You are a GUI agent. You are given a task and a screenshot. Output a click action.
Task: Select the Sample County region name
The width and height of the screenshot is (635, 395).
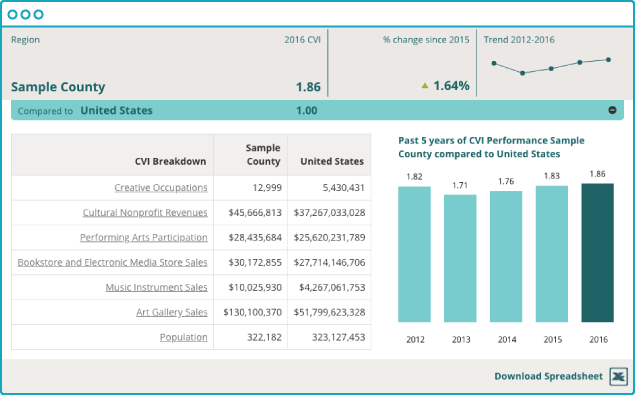click(x=58, y=87)
